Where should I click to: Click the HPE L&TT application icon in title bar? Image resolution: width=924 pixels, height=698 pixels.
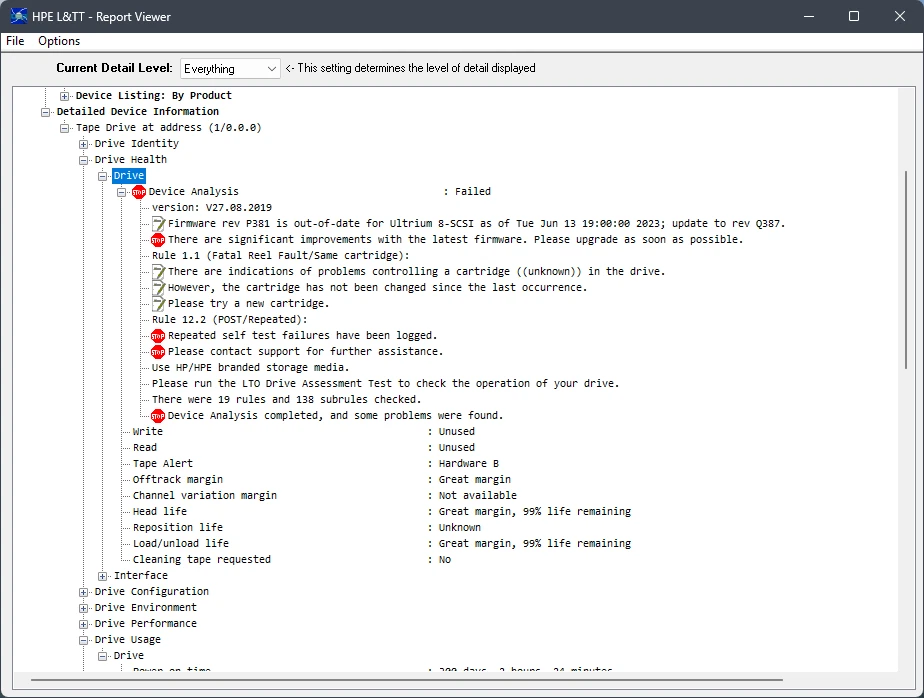(x=18, y=16)
